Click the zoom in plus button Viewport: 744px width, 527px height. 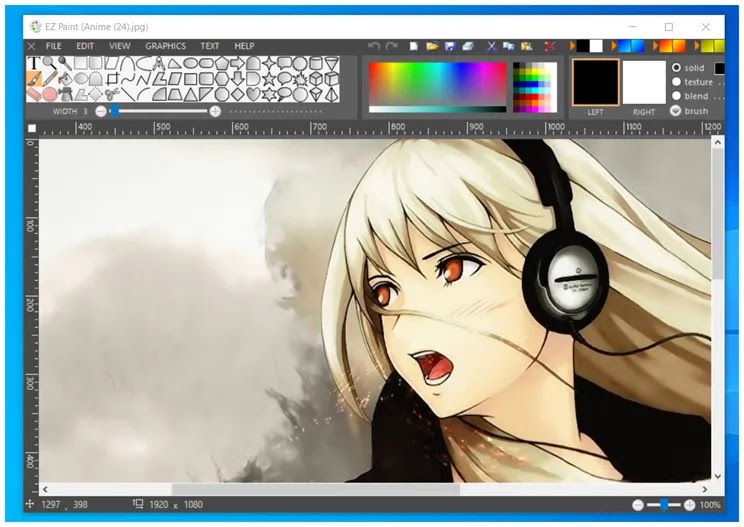coord(689,505)
